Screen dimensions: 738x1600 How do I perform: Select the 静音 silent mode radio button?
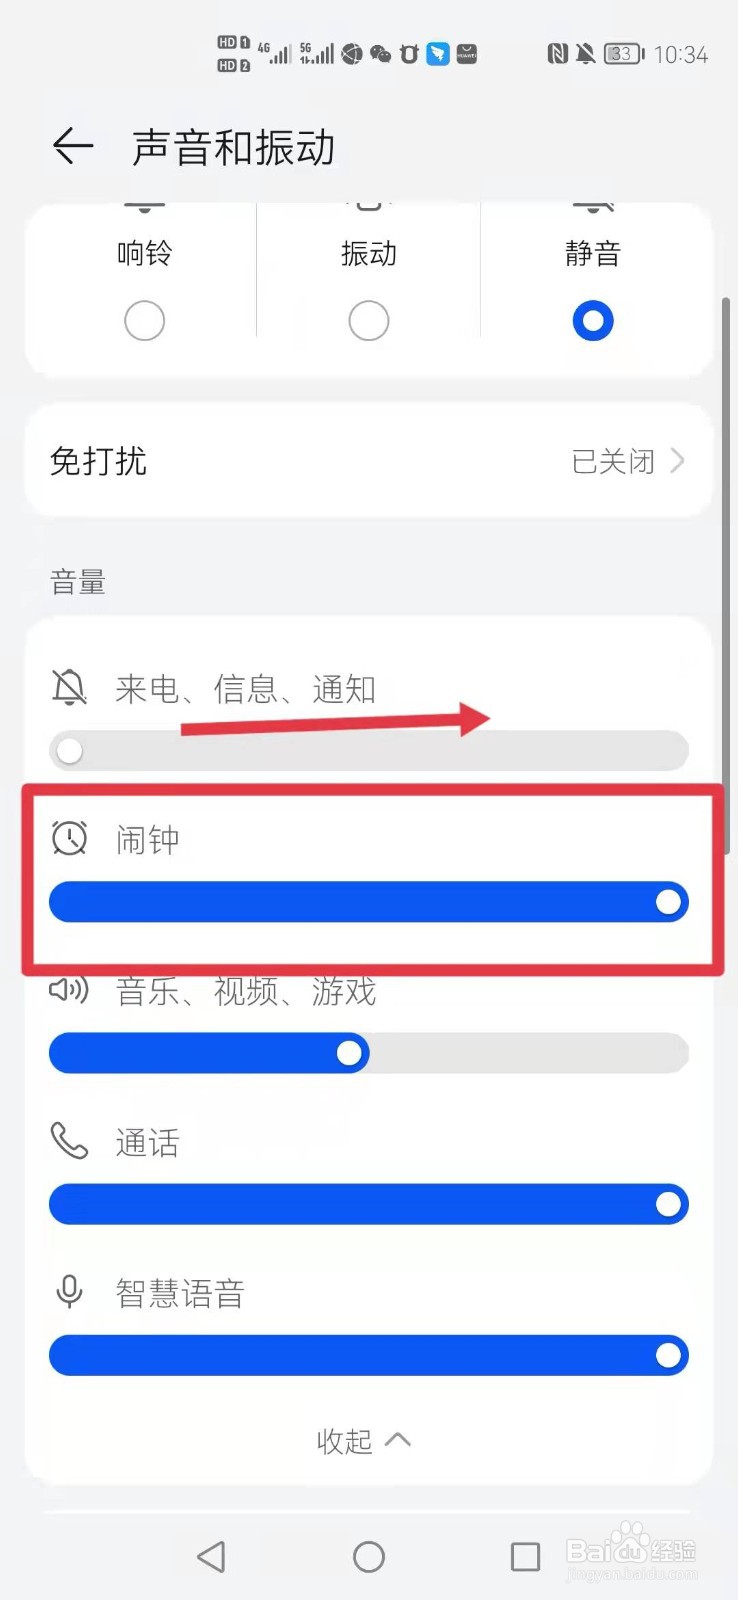point(593,321)
